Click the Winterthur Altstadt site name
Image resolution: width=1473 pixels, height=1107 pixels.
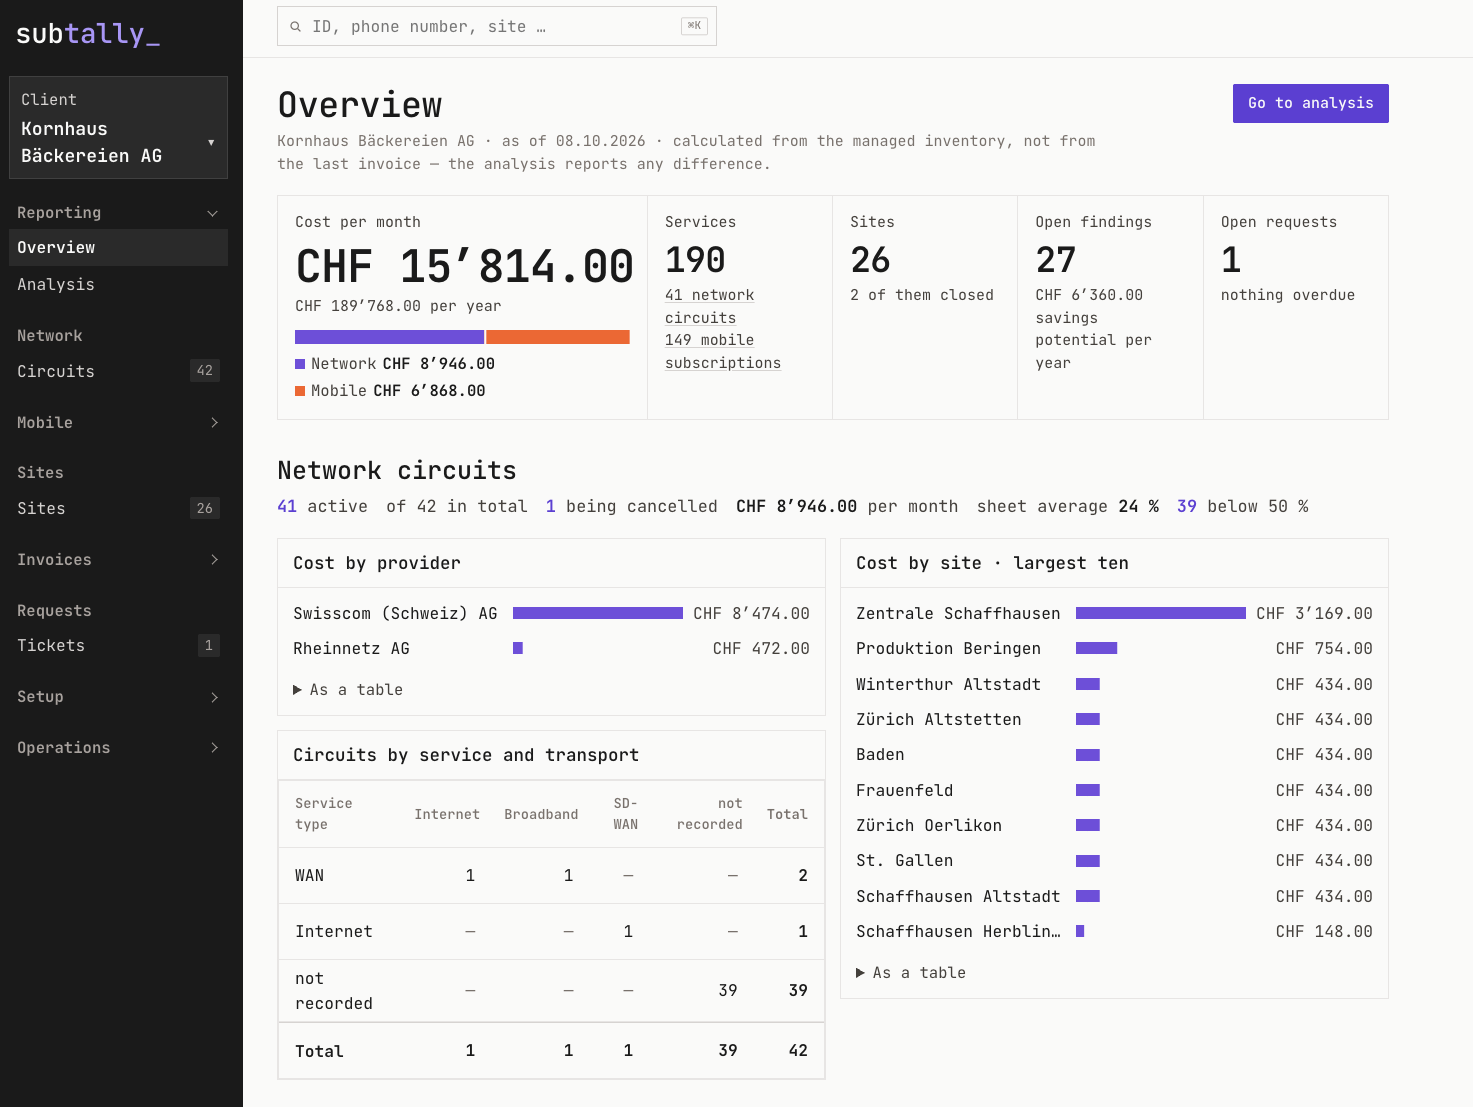point(948,685)
